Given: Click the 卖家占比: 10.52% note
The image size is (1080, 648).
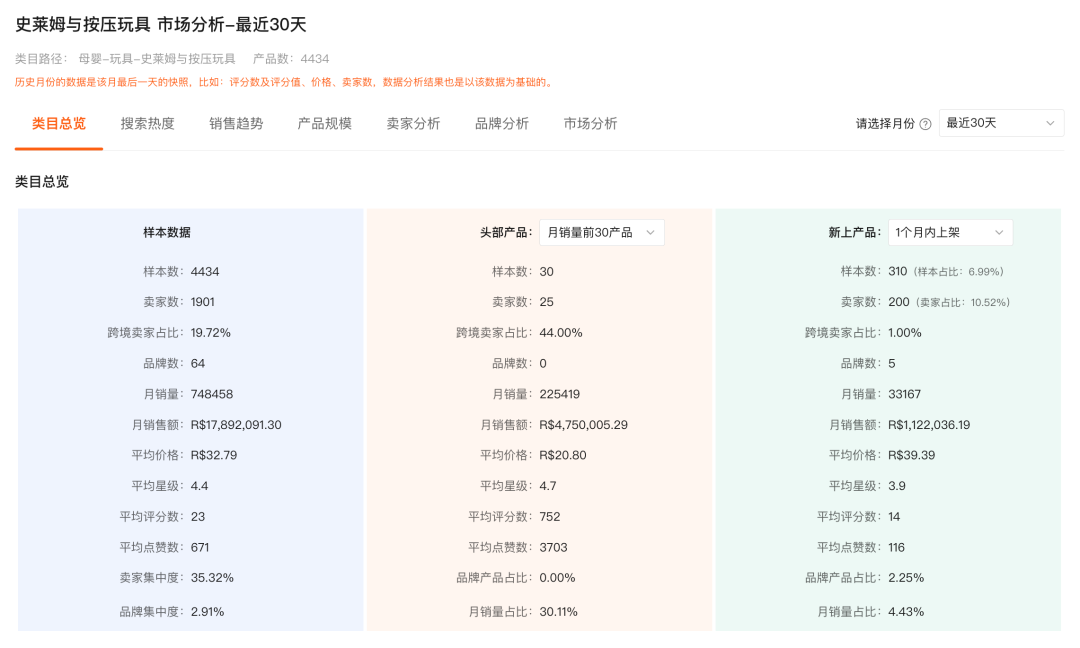Looking at the screenshot, I should coord(963,302).
